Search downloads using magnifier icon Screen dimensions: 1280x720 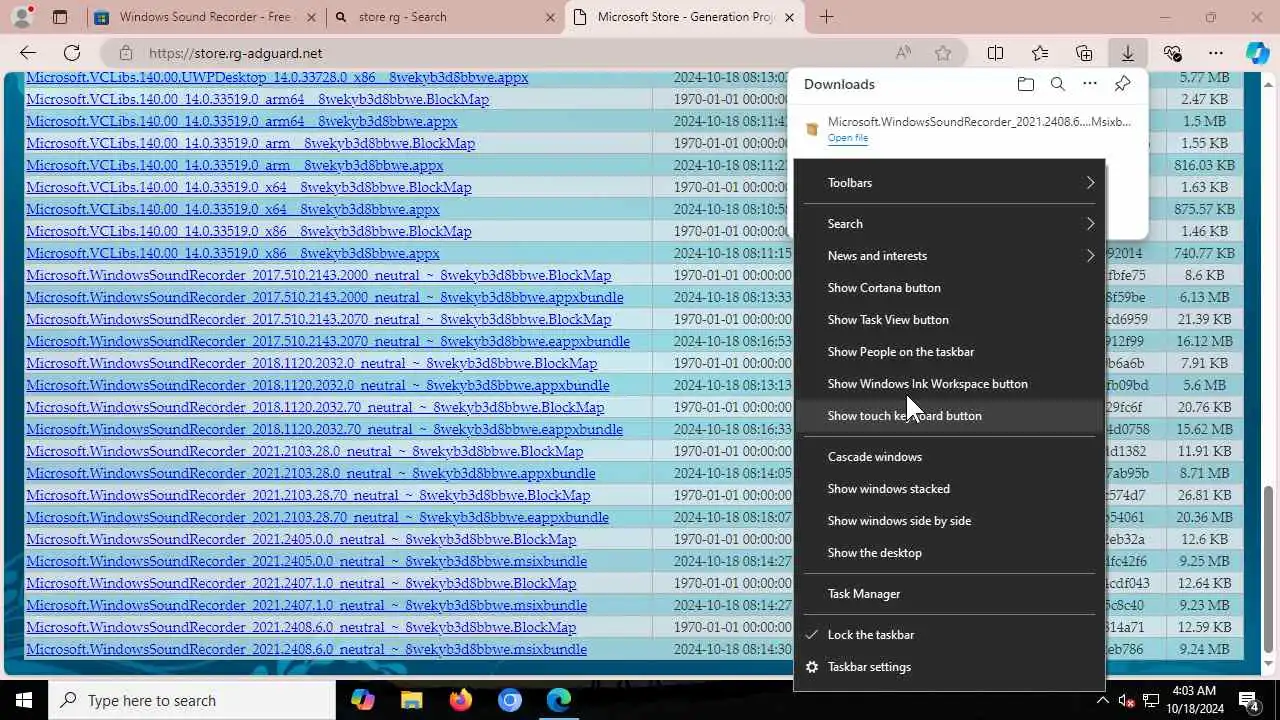[1058, 84]
